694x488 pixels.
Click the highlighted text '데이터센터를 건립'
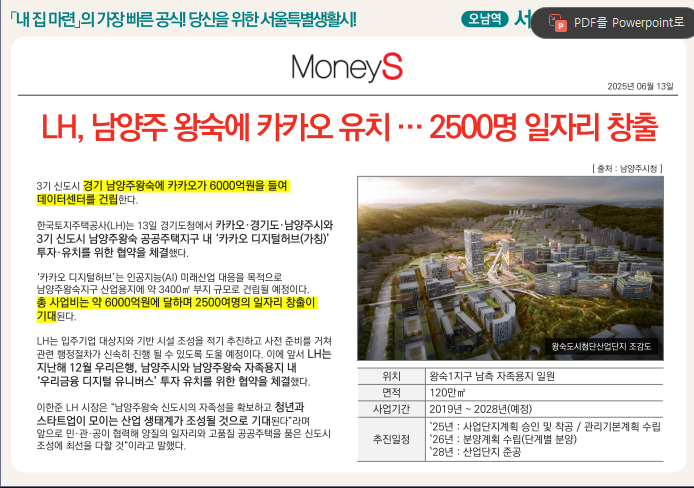pos(77,199)
